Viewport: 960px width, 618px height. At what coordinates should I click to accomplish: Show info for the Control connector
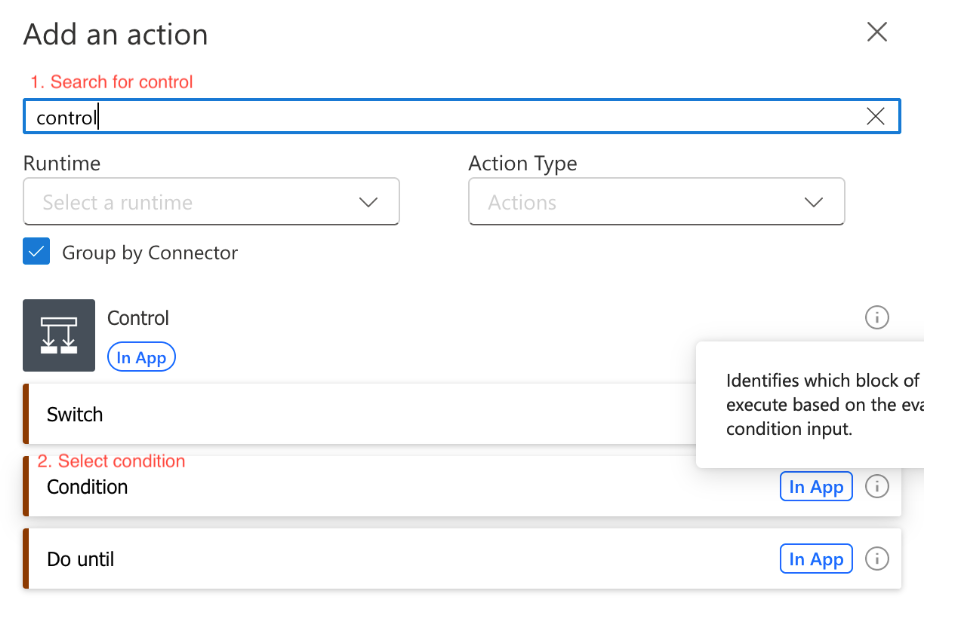[x=876, y=318]
